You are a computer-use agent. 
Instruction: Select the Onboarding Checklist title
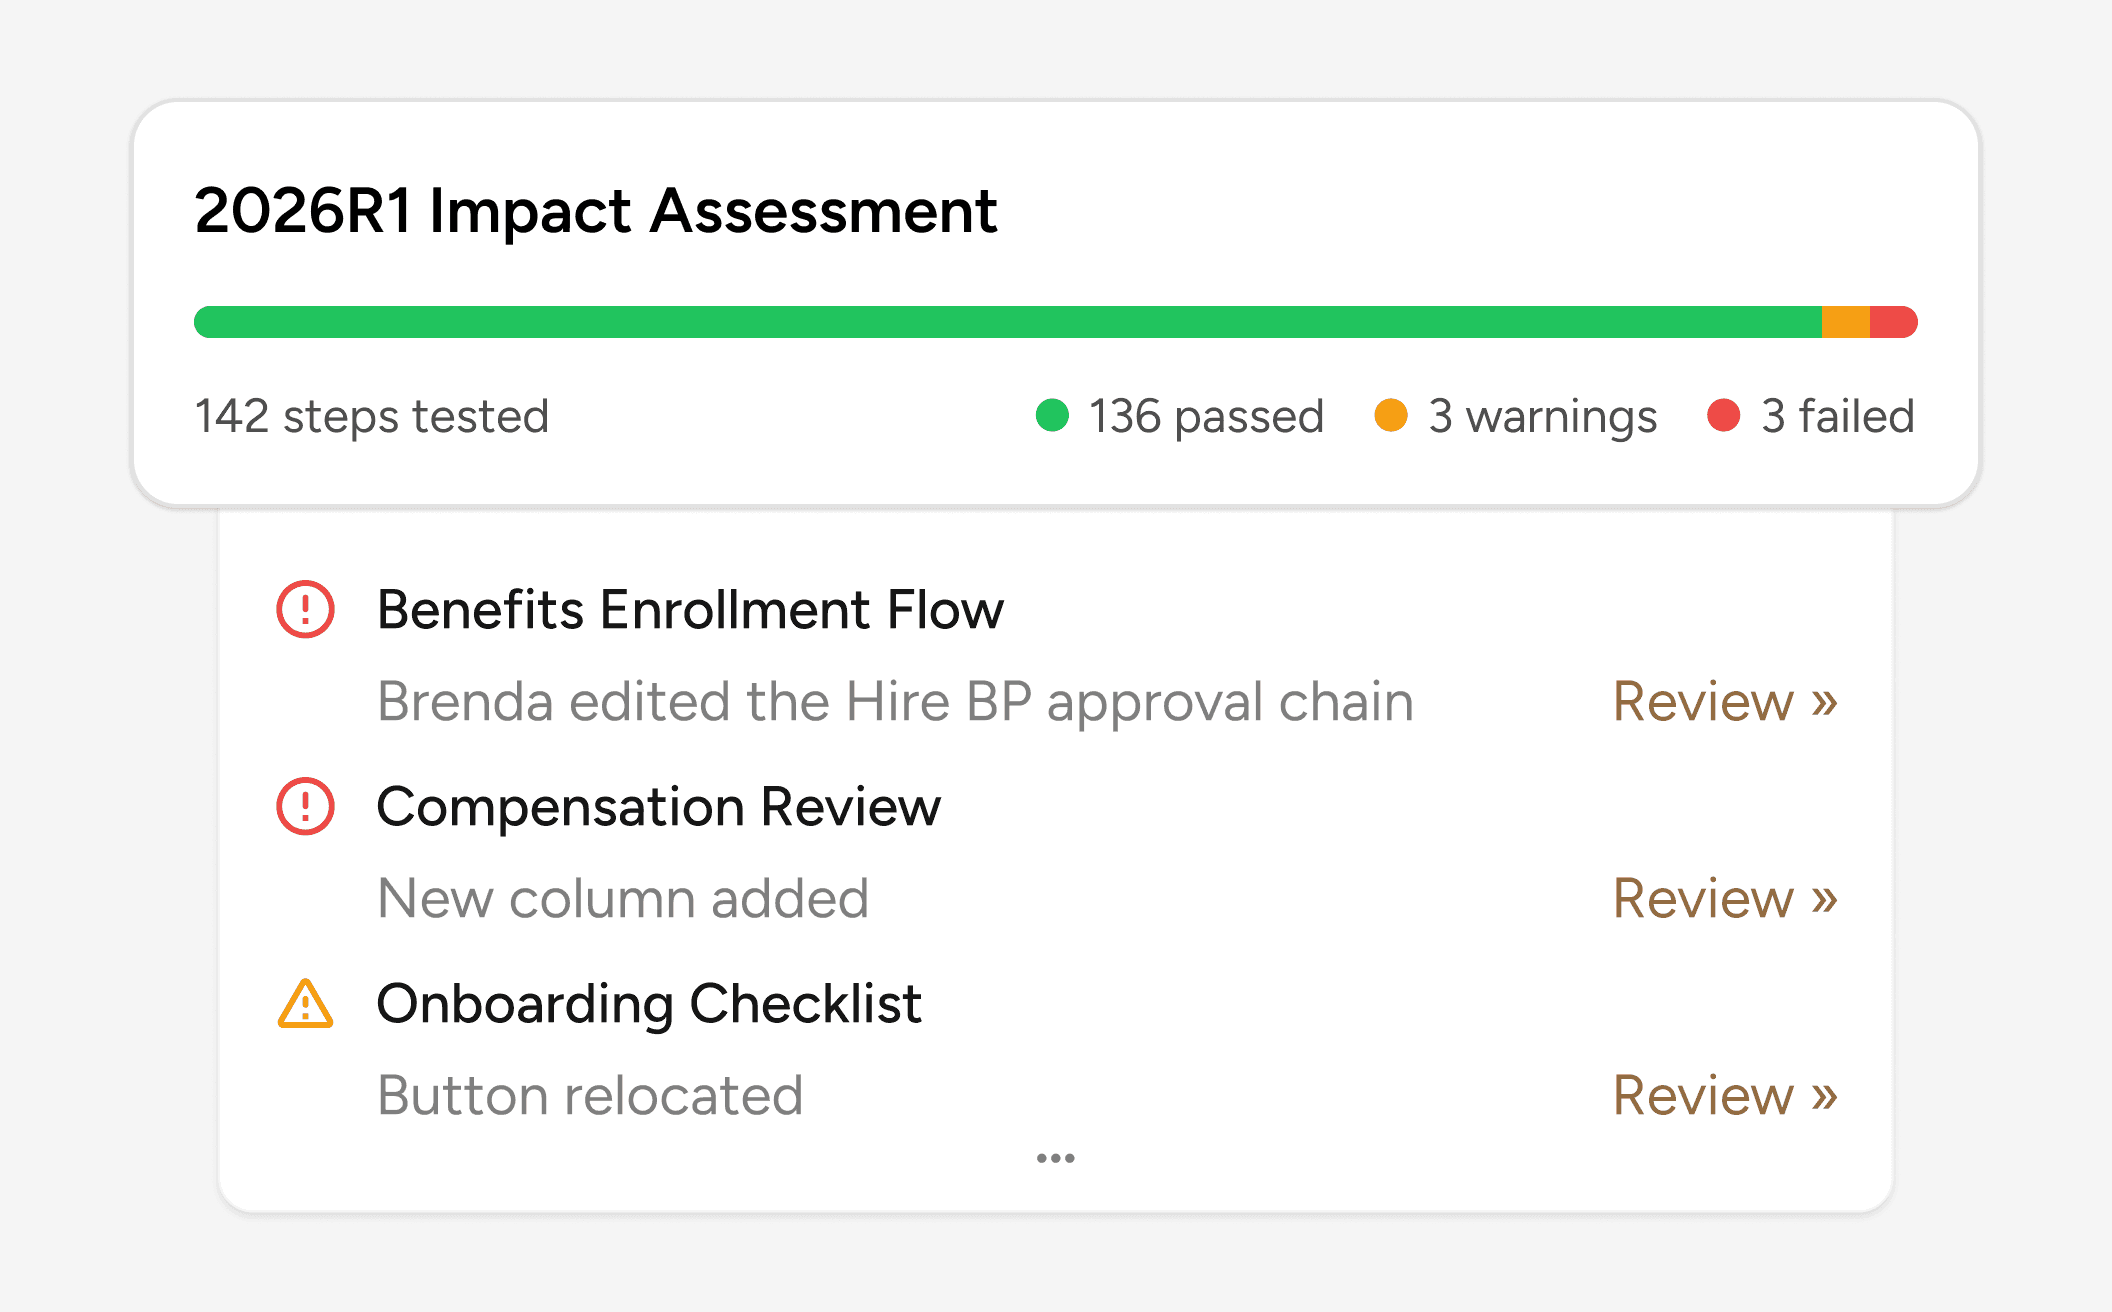click(x=649, y=1003)
